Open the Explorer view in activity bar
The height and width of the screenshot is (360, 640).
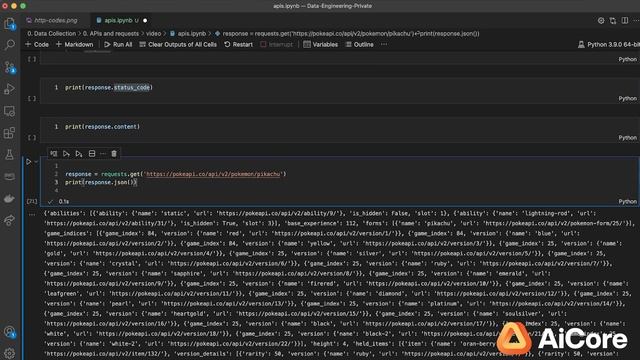click(9, 24)
